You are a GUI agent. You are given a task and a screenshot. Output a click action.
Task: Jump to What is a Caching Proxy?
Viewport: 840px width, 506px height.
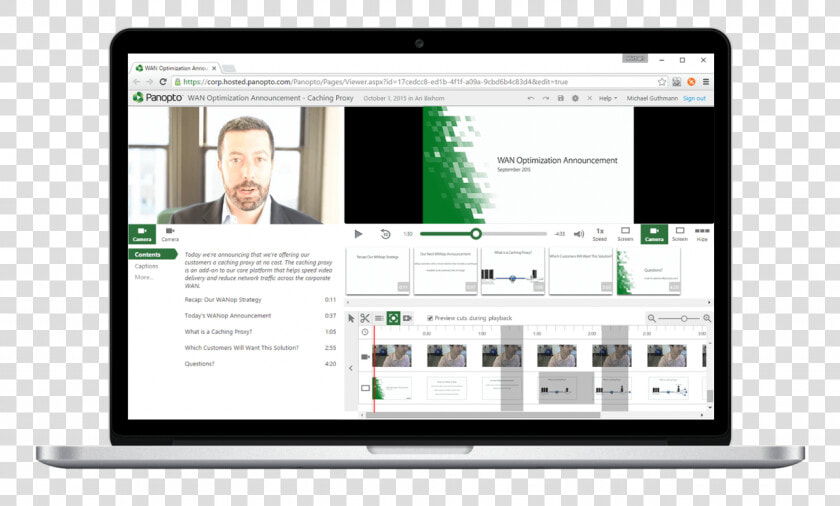260,332
